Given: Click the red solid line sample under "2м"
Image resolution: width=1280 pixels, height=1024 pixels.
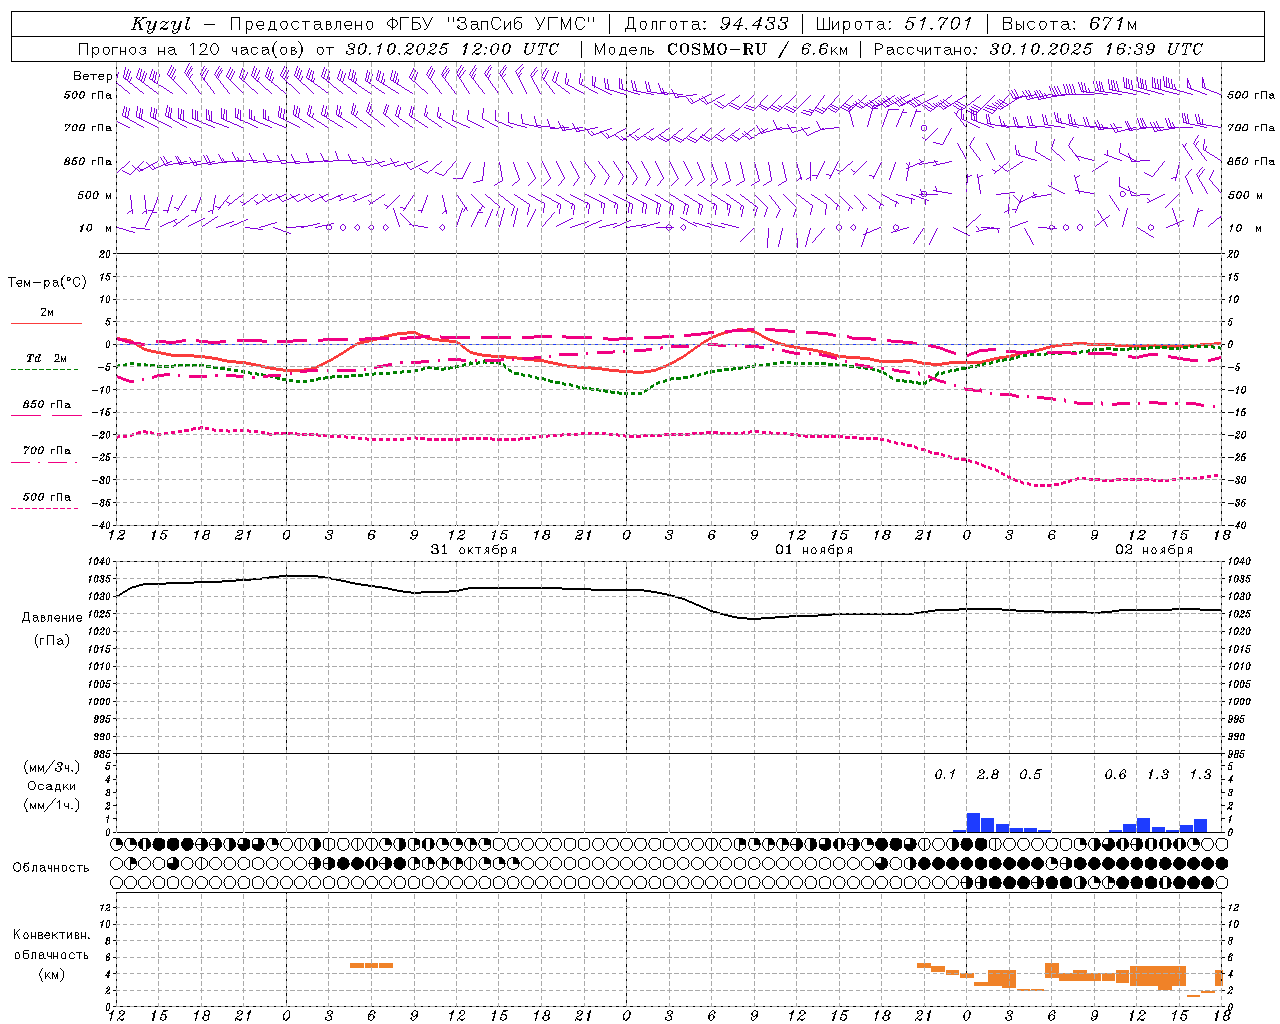Looking at the screenshot, I should [46, 323].
